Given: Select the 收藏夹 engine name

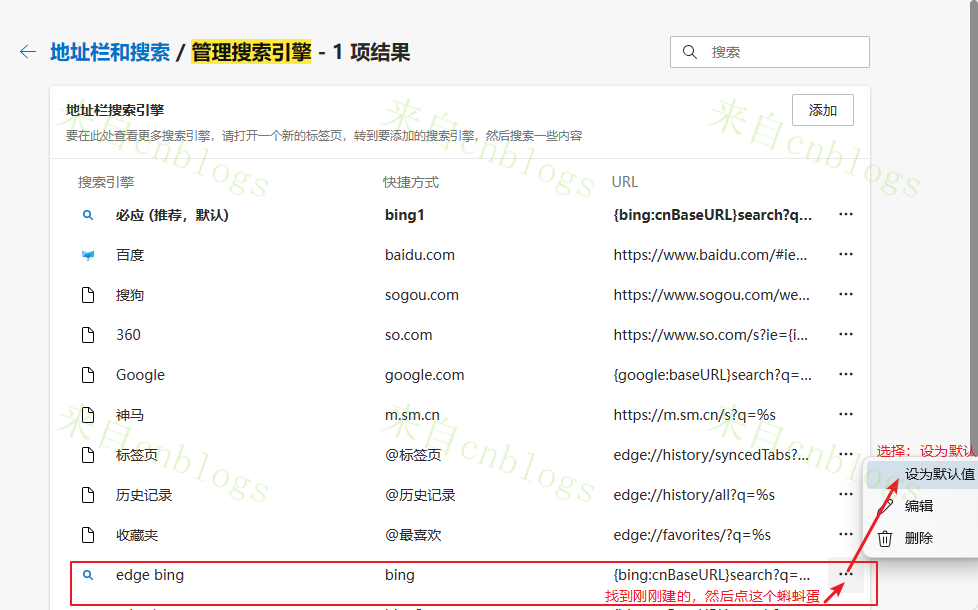Looking at the screenshot, I should point(137,535).
